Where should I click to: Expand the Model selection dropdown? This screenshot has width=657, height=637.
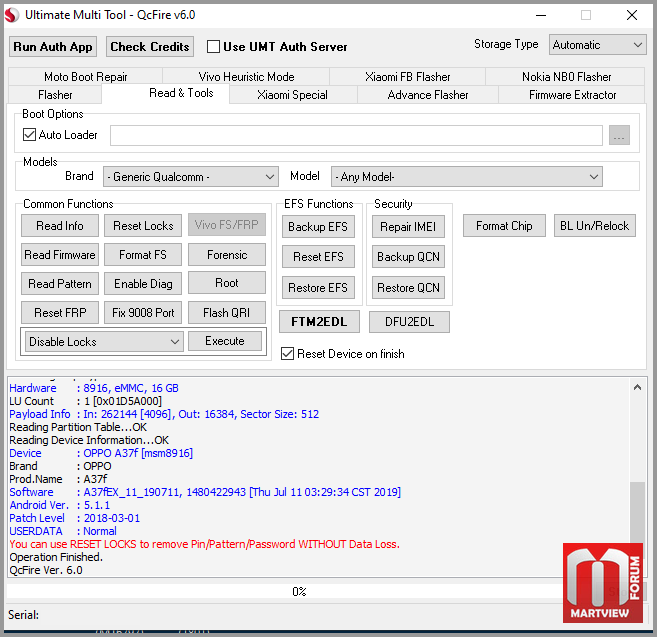point(466,177)
